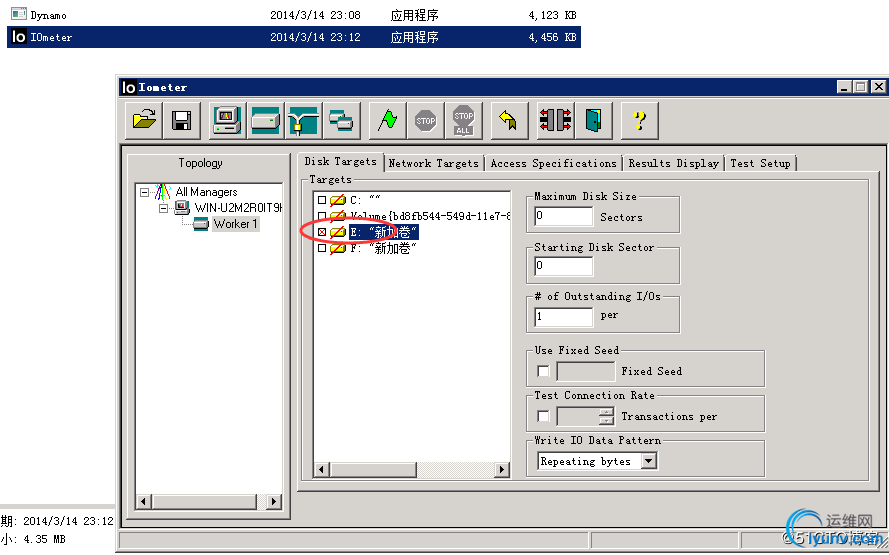Select the Volume{bd8fb544-549d target row

tap(430, 216)
